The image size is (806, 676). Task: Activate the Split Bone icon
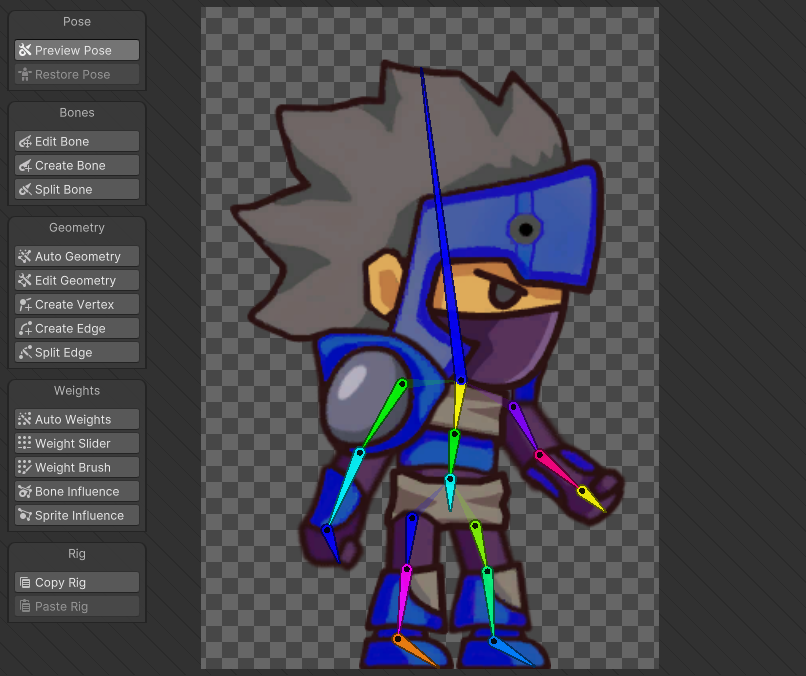[x=25, y=190]
